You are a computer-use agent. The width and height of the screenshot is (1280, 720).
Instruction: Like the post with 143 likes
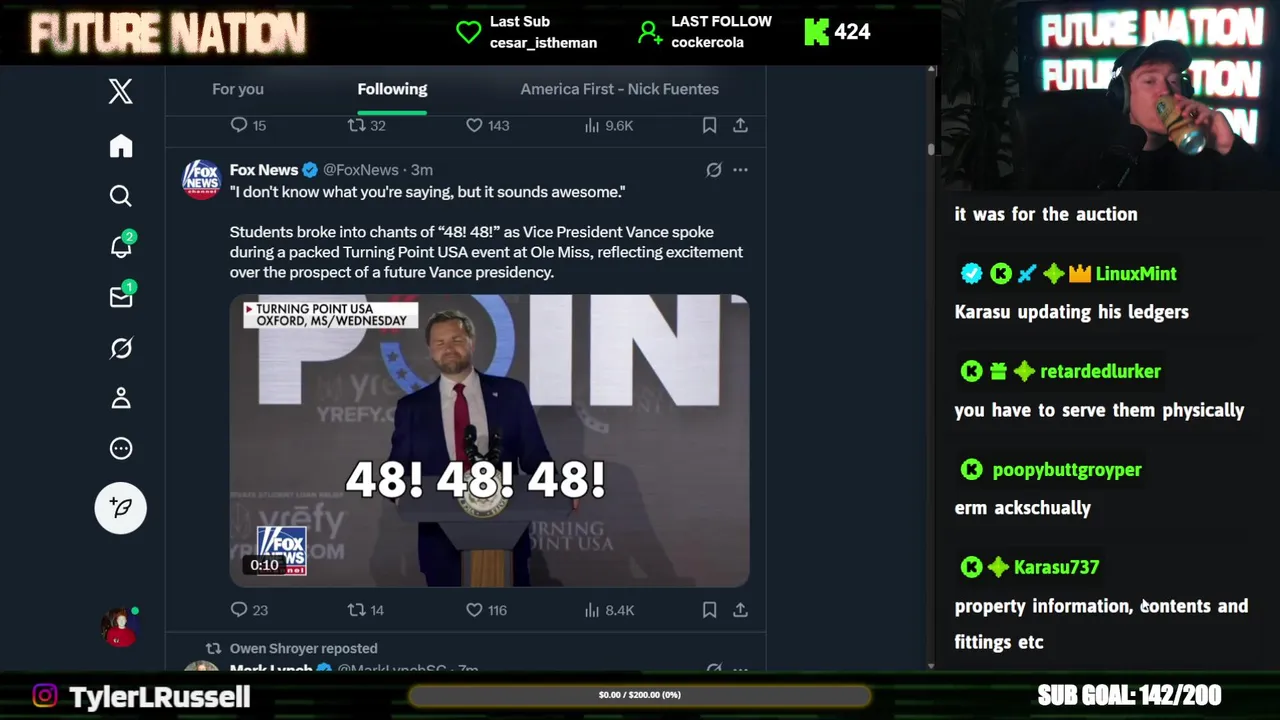487,125
